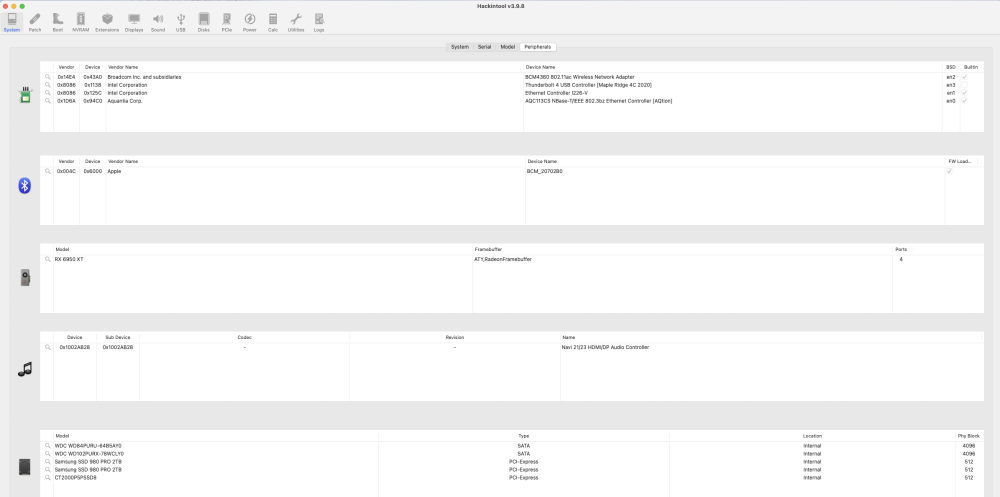The image size is (1000, 497).
Task: Toggle FW Loaded checkbox for BCM_2070B0
Action: point(950,172)
